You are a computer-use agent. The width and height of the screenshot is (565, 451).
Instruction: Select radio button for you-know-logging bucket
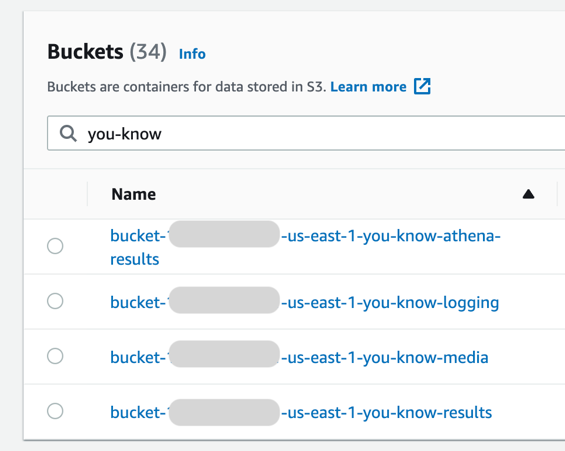point(55,301)
